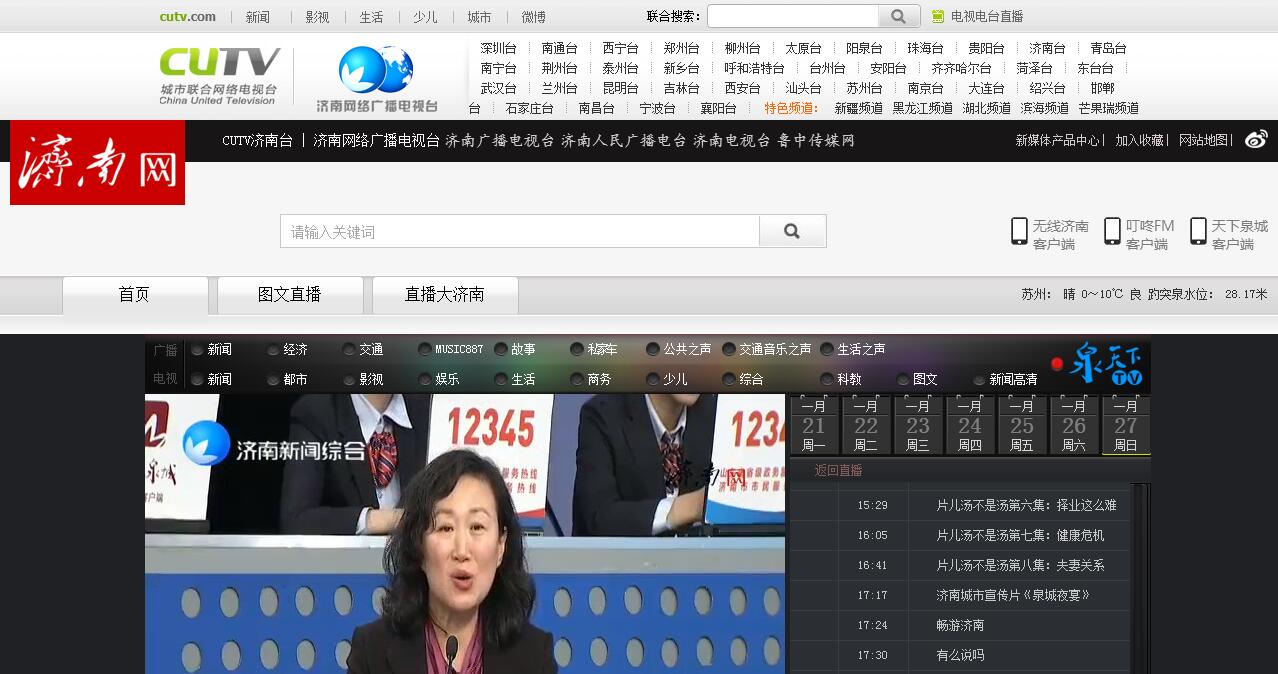Click the CUTV logo
Image resolution: width=1278 pixels, height=674 pixels.
point(220,75)
